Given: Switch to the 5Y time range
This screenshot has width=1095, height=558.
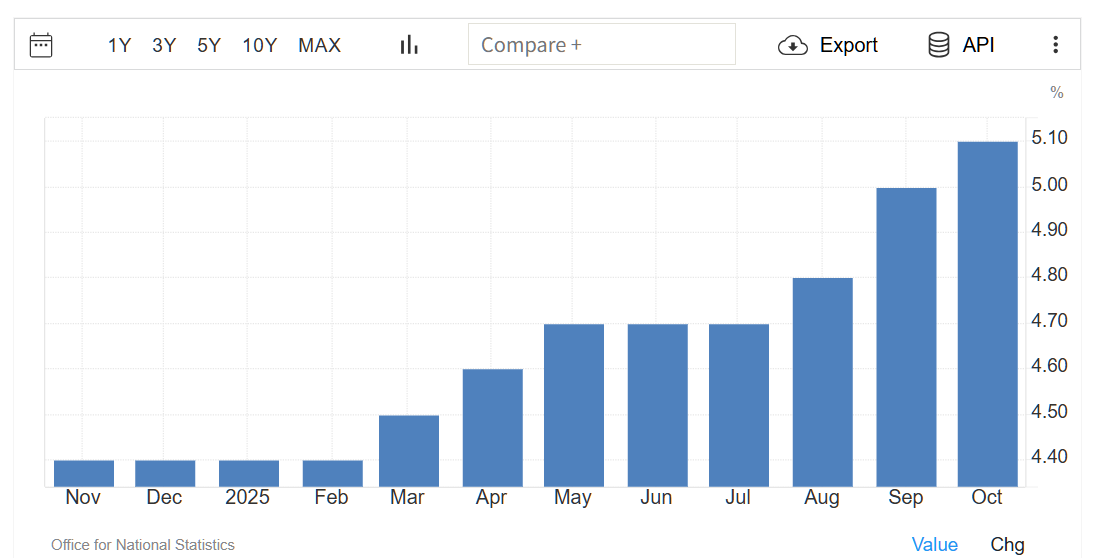Looking at the screenshot, I should [x=209, y=45].
